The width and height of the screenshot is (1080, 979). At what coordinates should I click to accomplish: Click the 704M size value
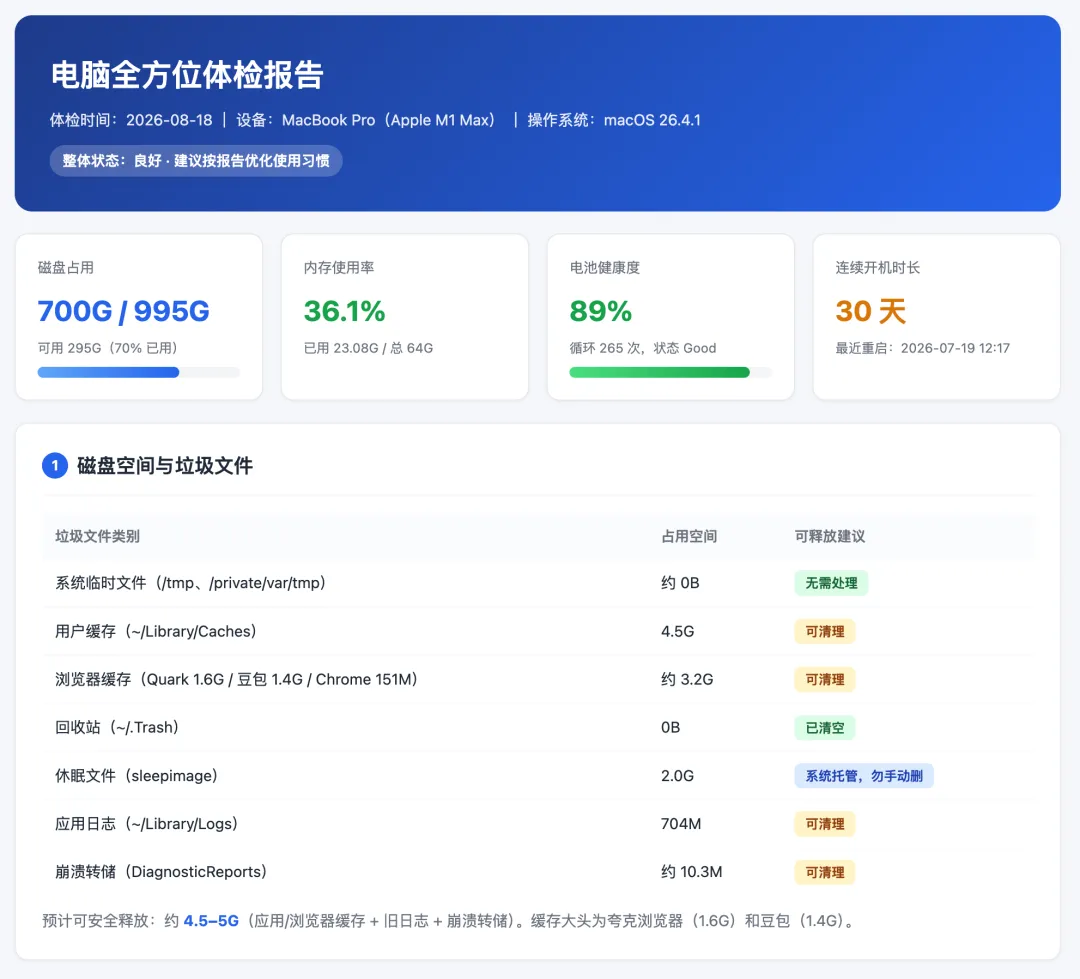681,824
